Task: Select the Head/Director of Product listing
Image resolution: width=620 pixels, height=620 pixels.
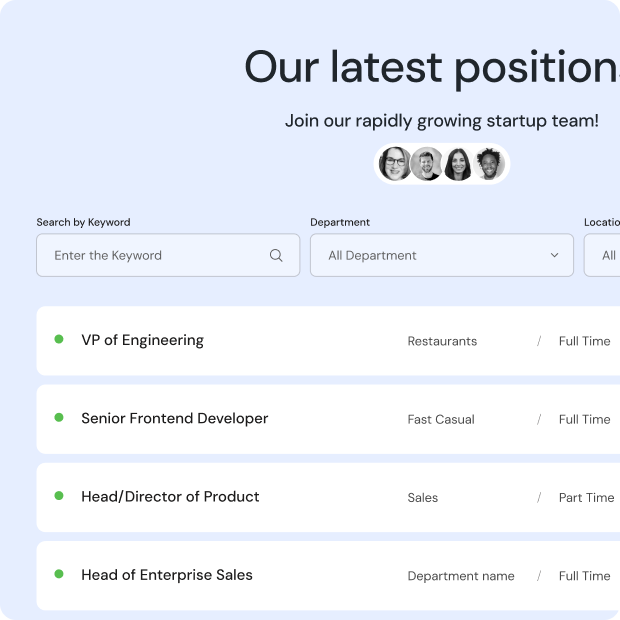Action: click(x=170, y=496)
